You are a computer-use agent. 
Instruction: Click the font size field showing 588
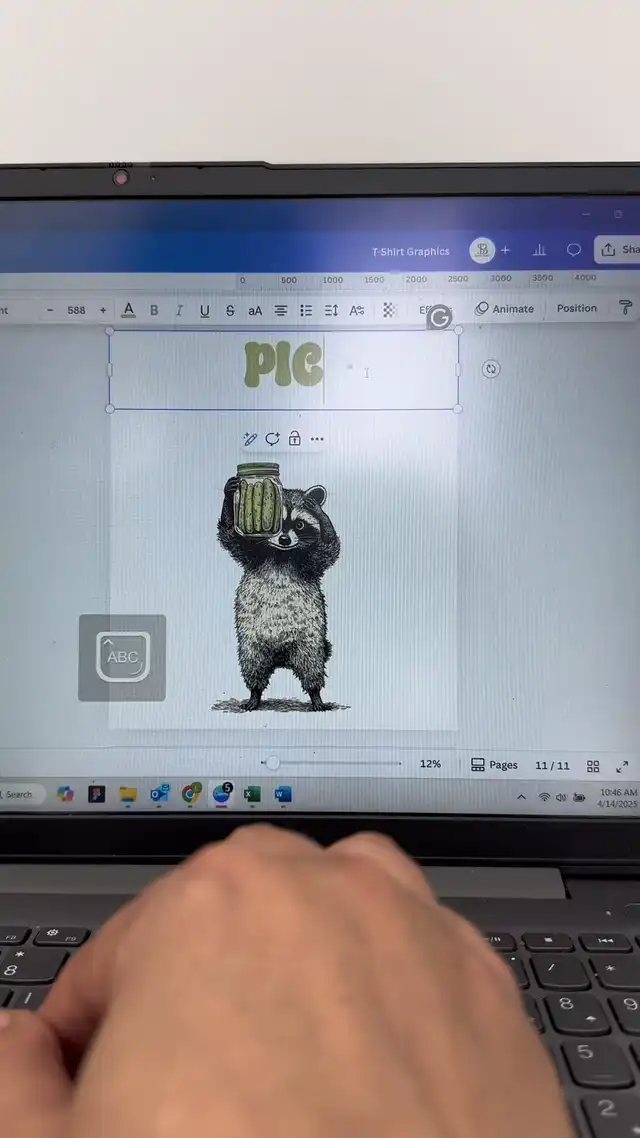pos(76,311)
